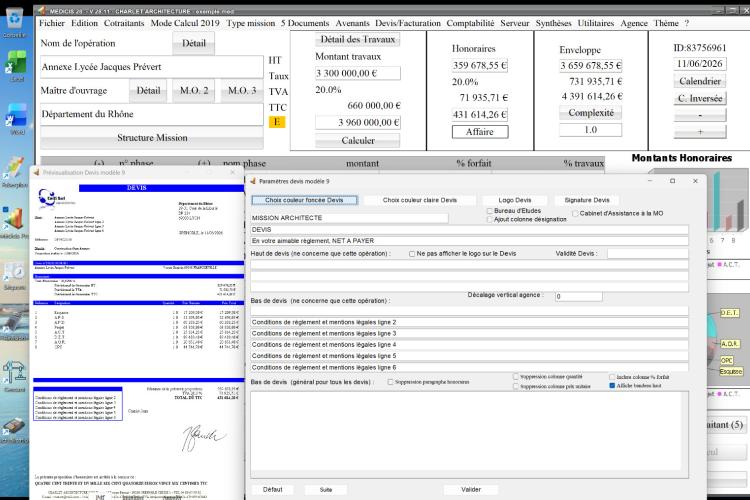Toggle Ne pas afficher le logo sur le Devis
The width and height of the screenshot is (750, 500).
(x=412, y=254)
